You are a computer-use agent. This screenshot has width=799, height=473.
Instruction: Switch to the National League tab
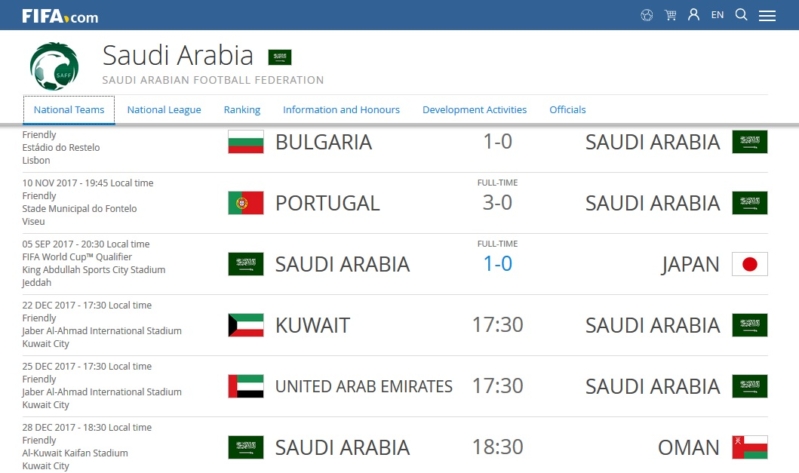[x=164, y=110]
